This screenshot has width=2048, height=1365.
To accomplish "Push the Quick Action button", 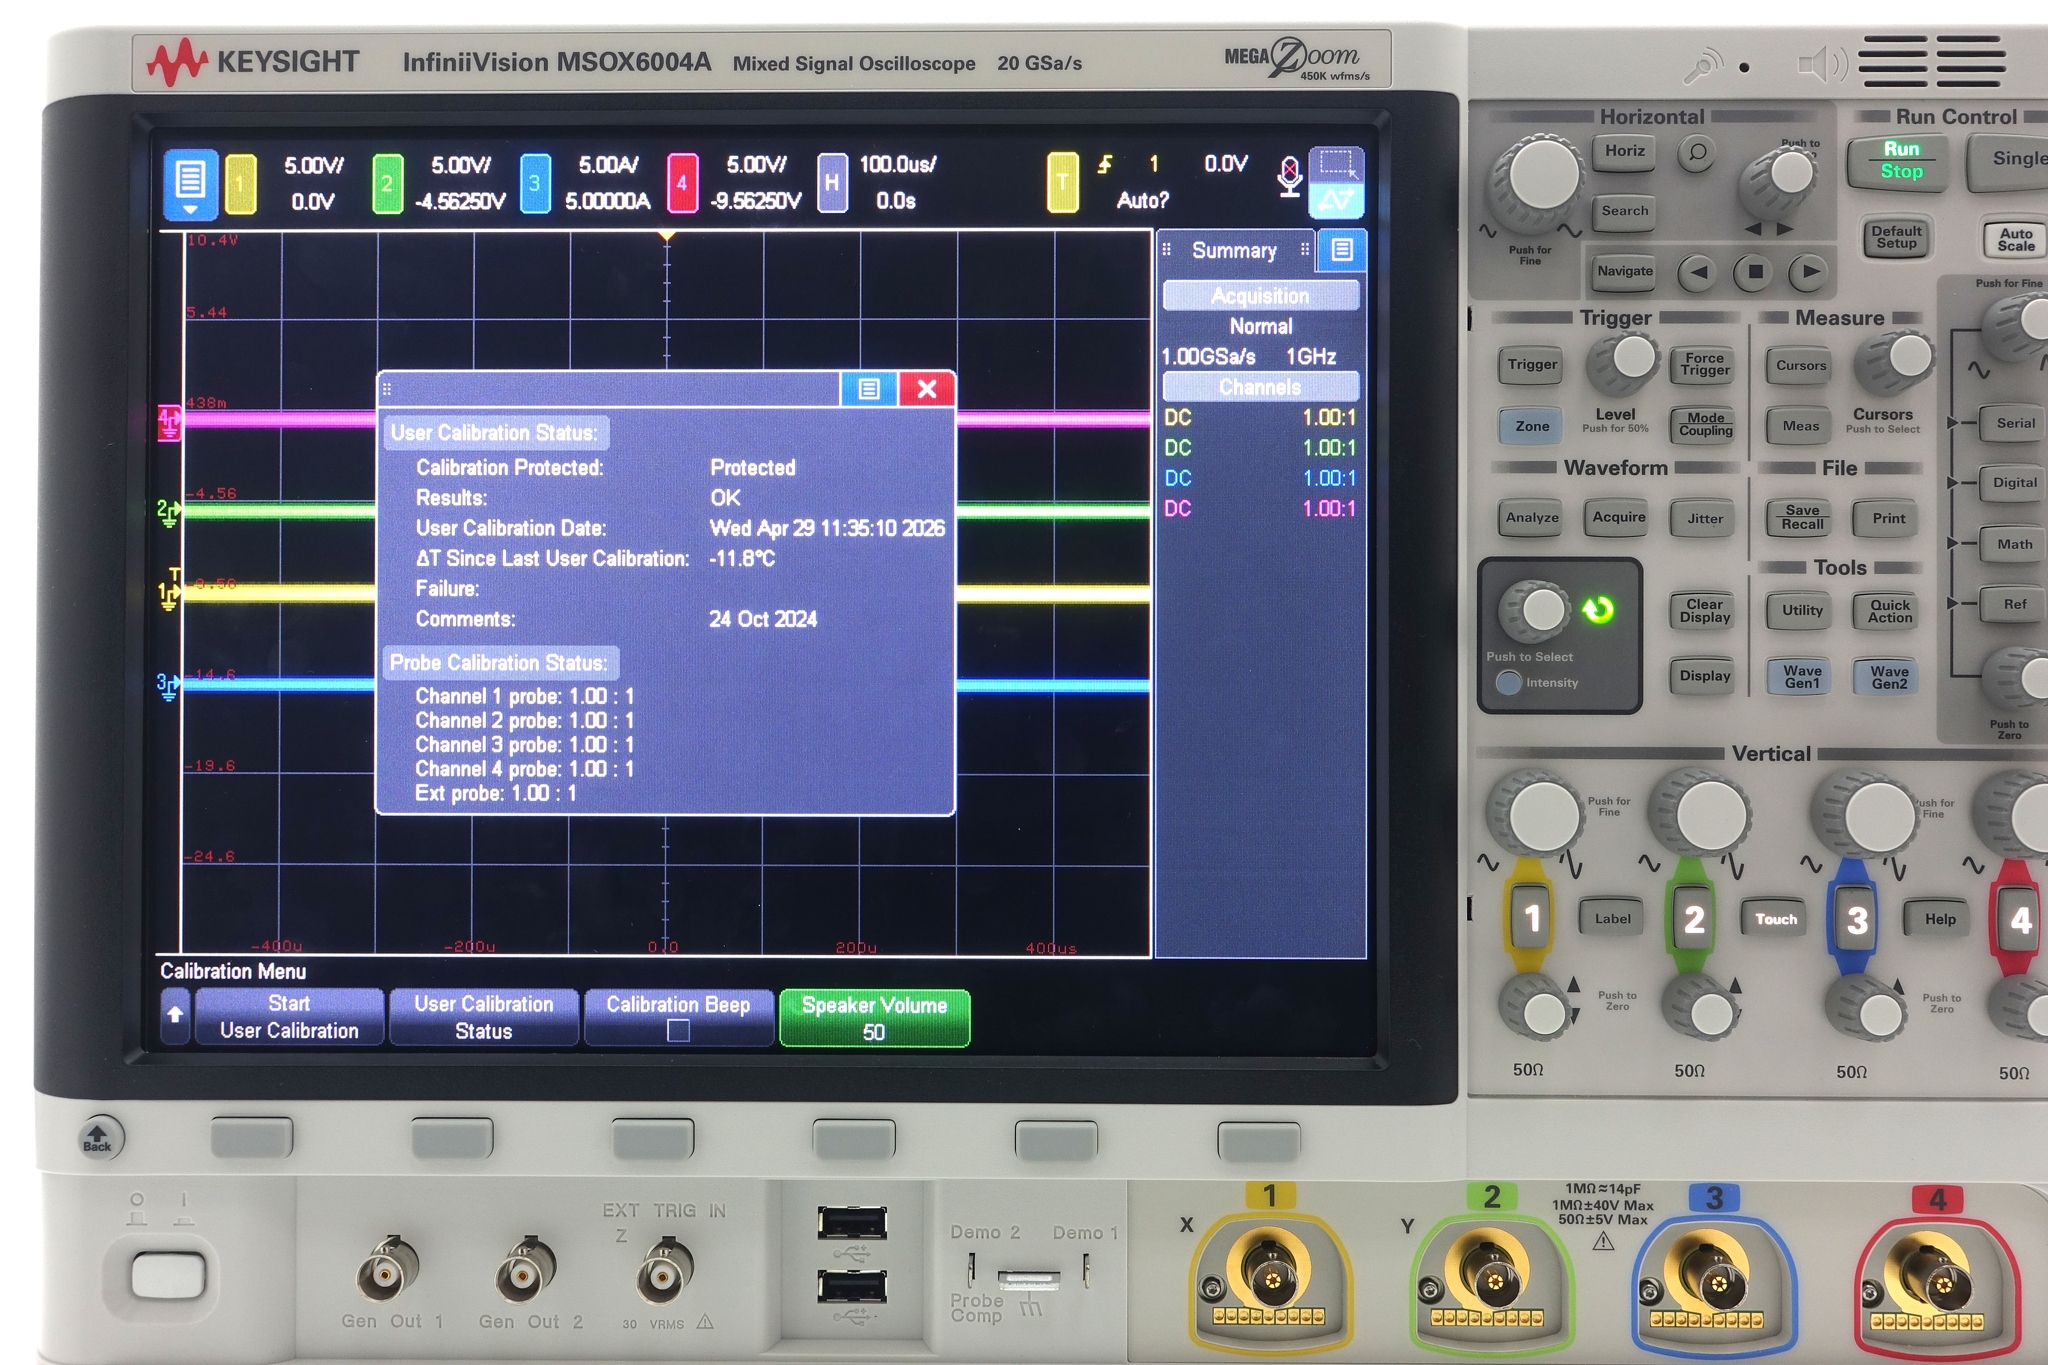I will (x=1889, y=611).
